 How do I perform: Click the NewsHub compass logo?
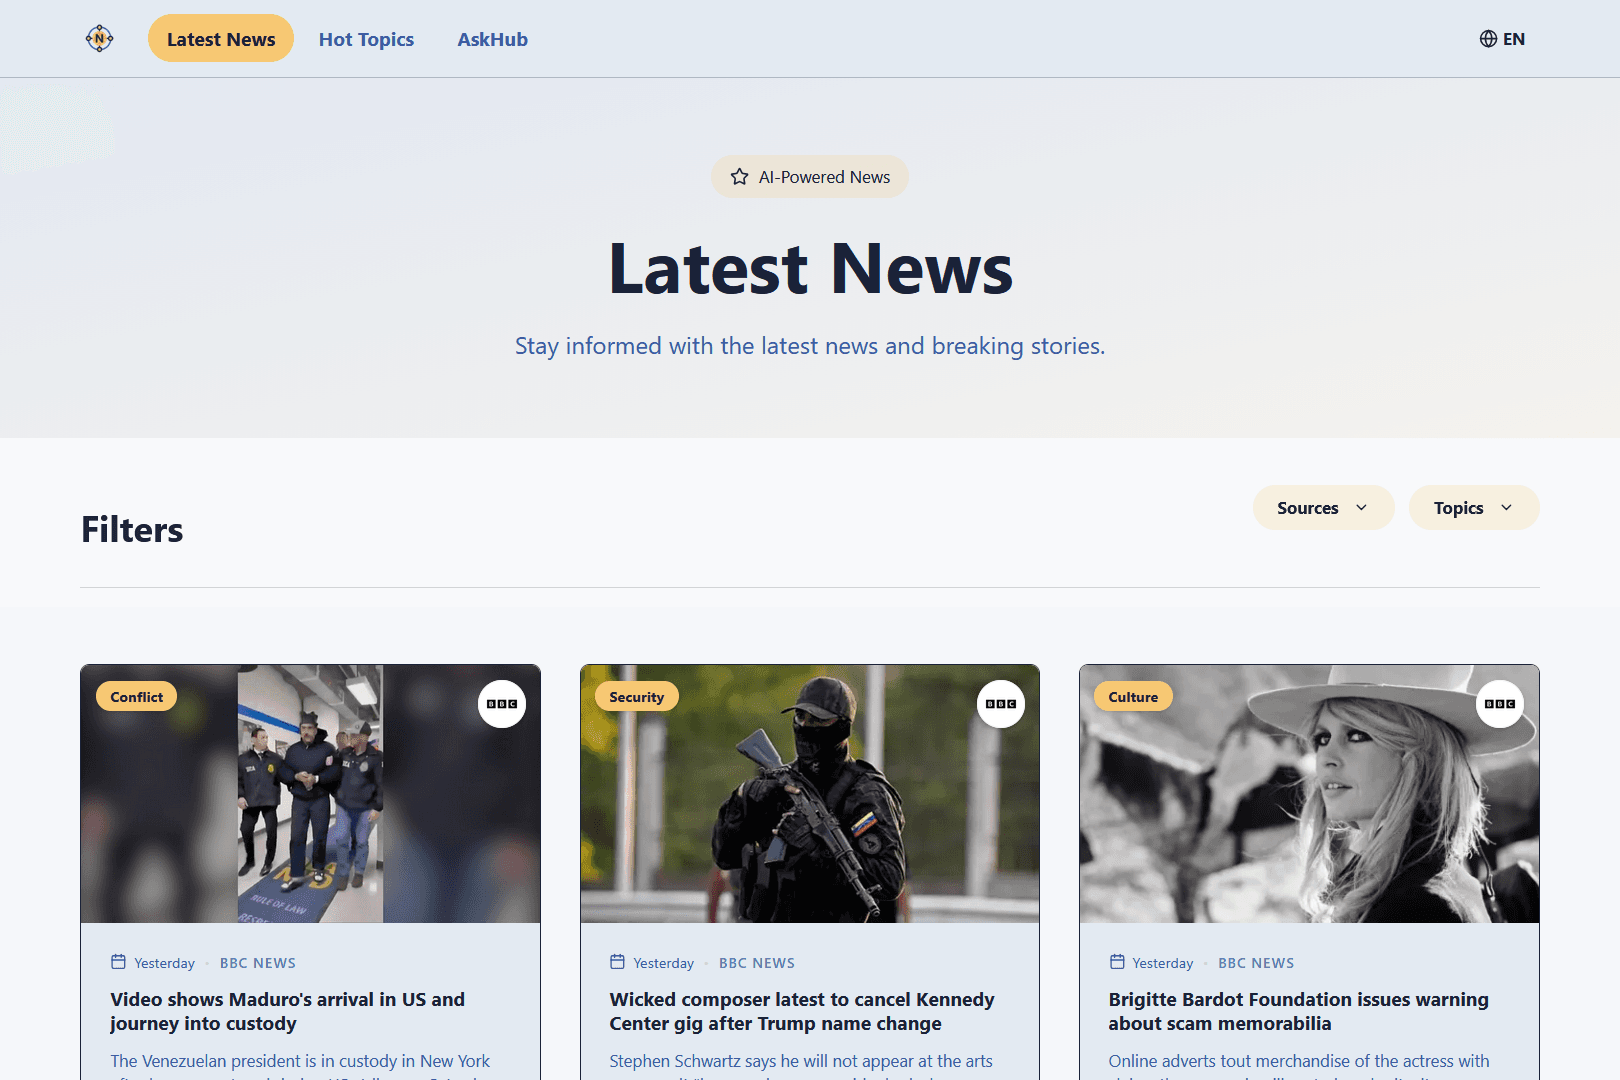pos(99,38)
